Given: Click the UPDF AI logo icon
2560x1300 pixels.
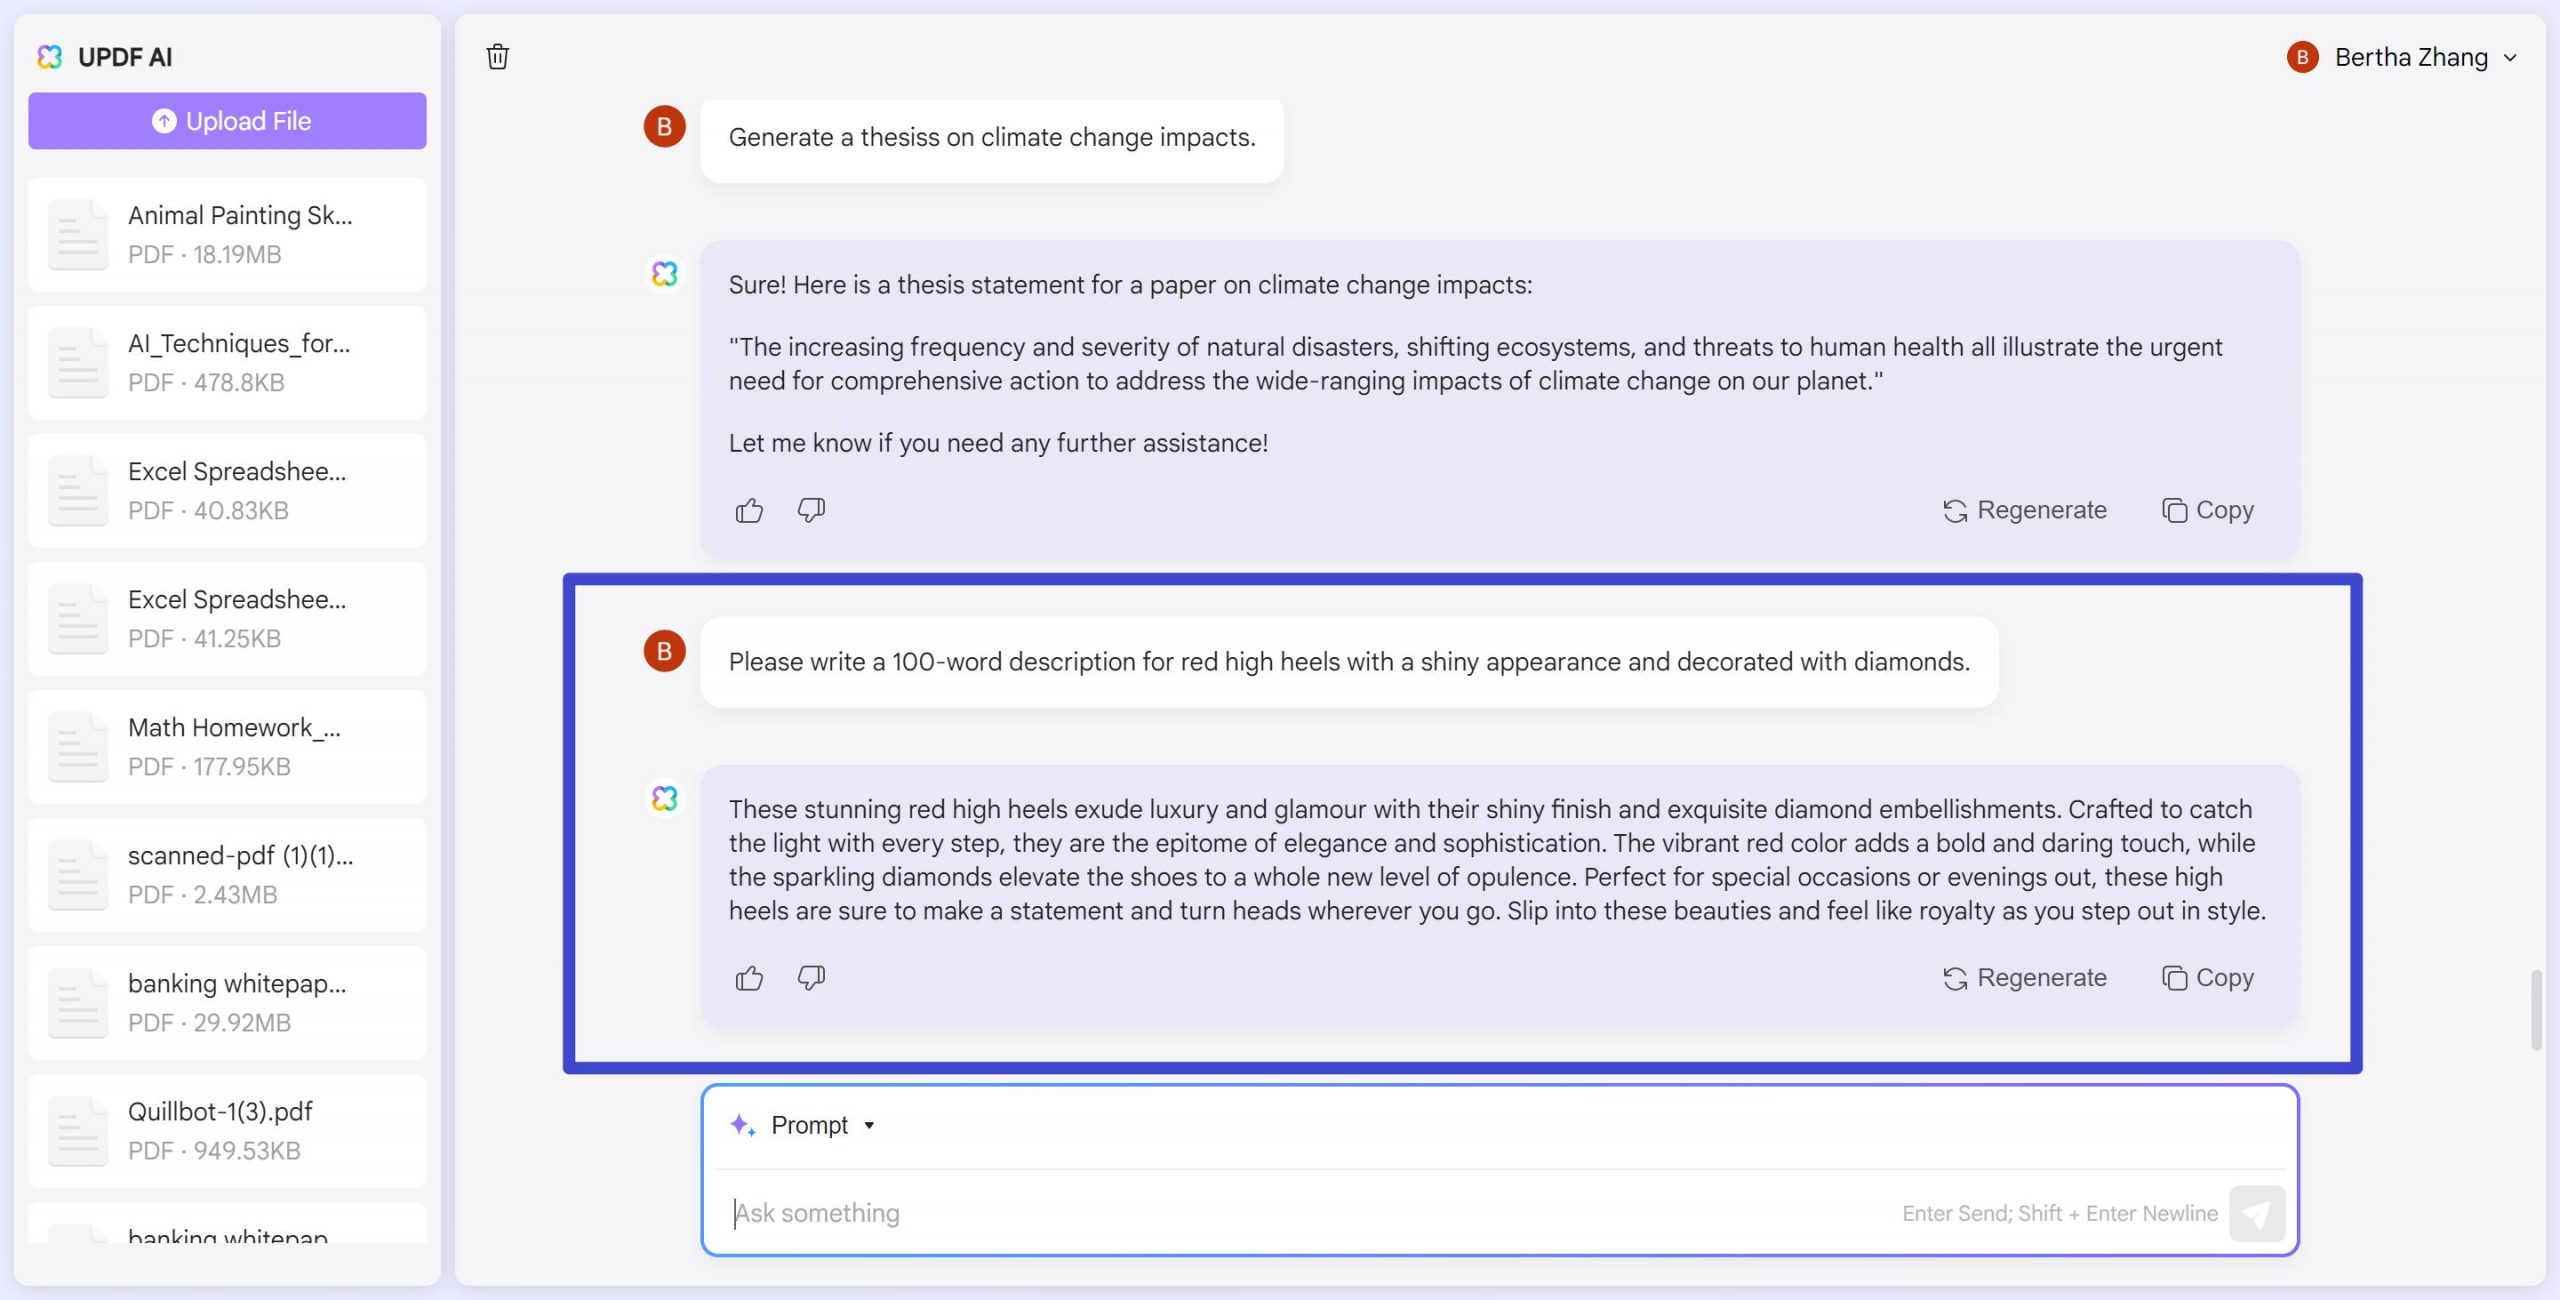Looking at the screenshot, I should pos(48,57).
